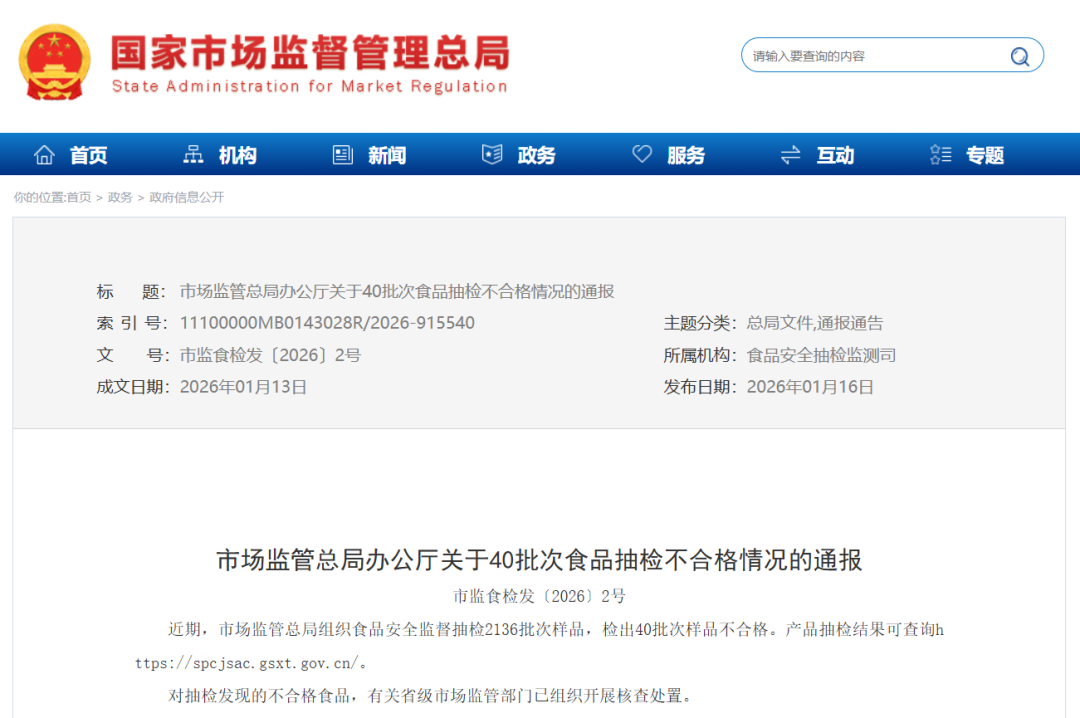
Task: Click the search magnifier icon
Action: tap(1019, 56)
